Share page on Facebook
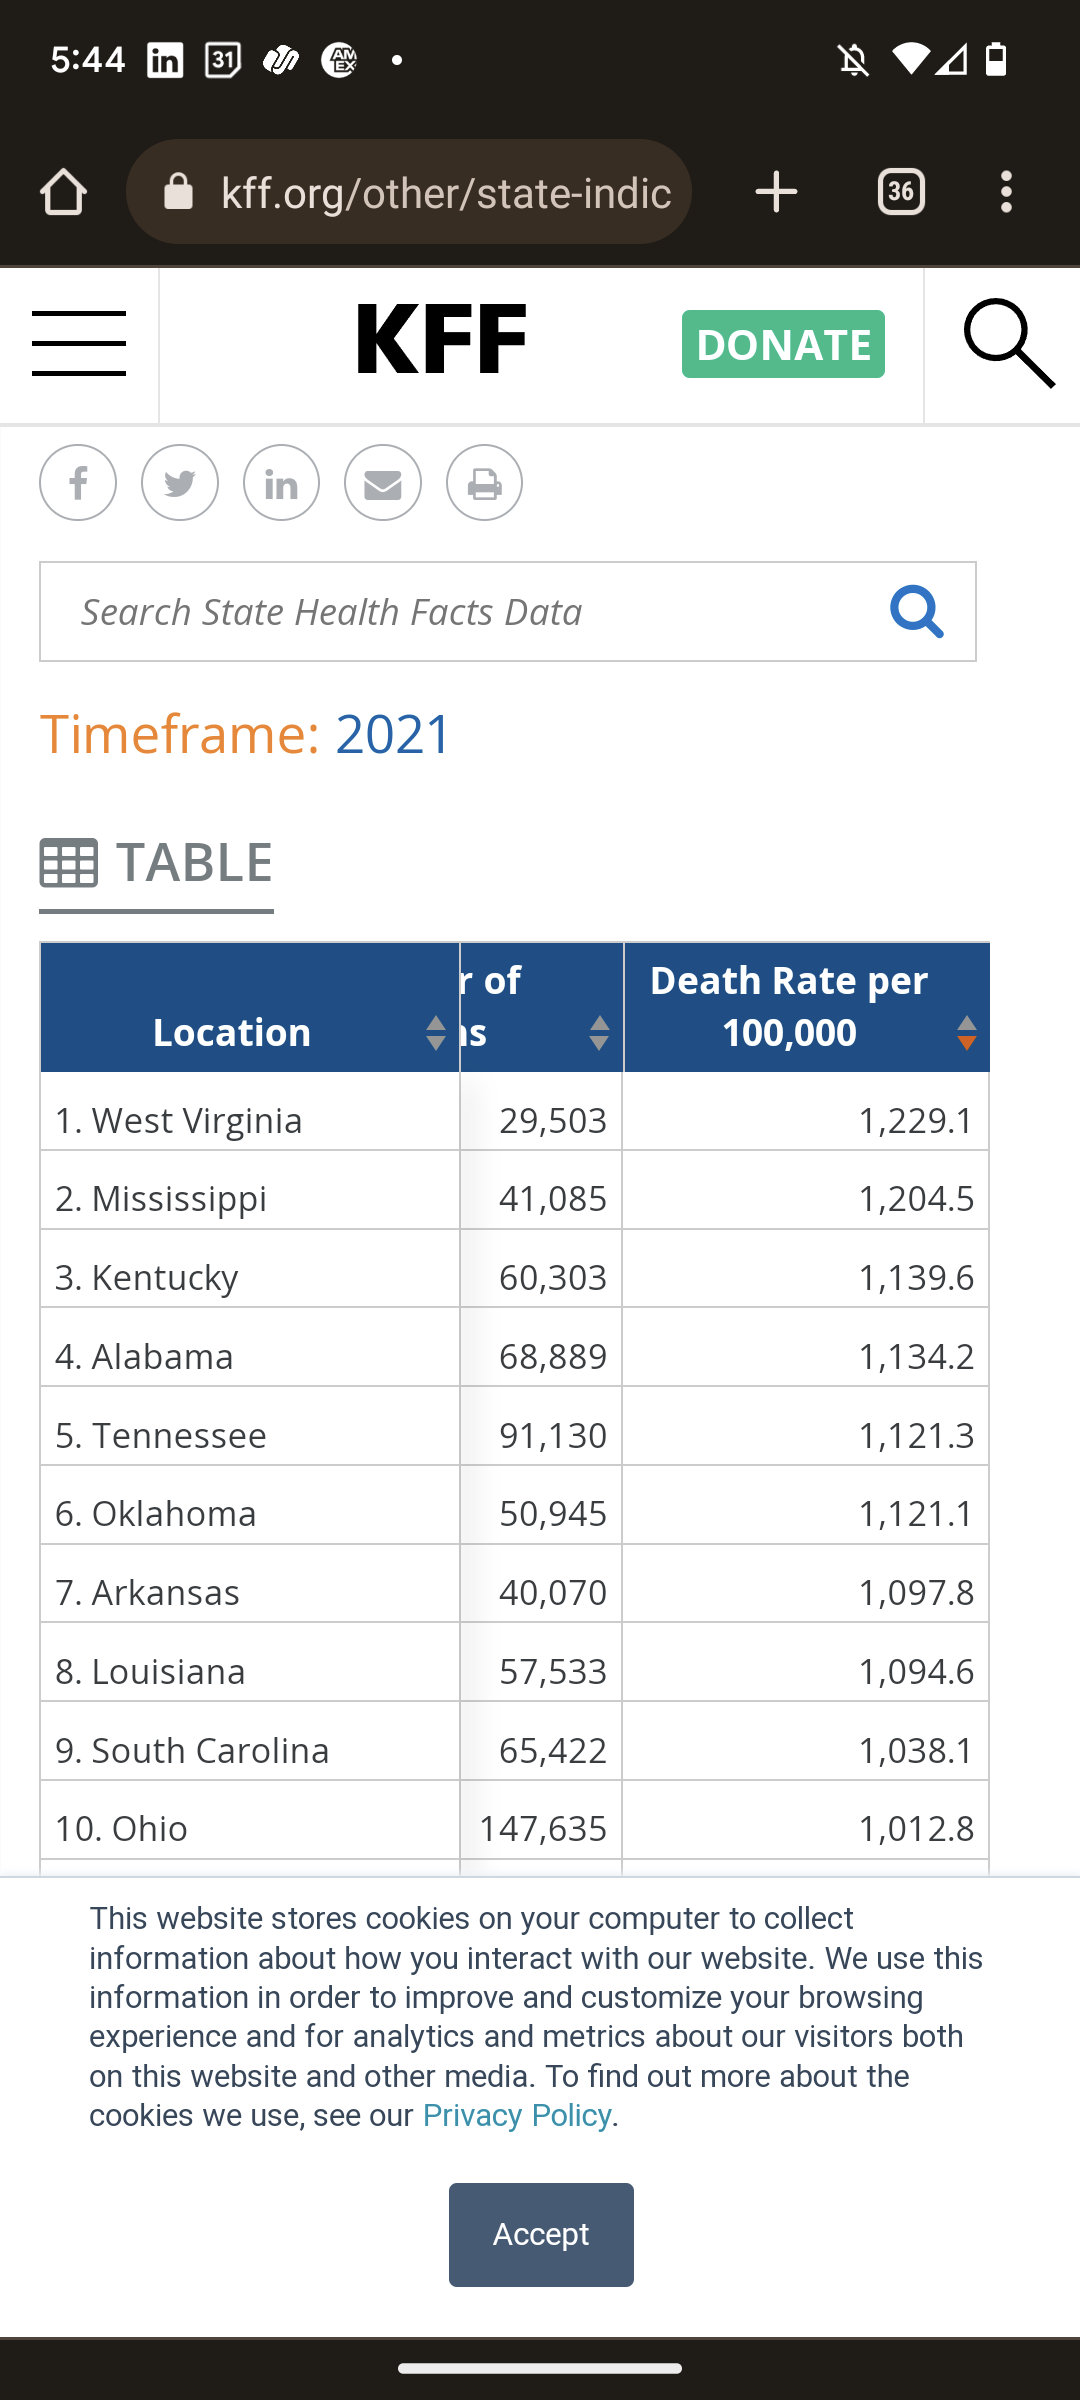 point(78,484)
